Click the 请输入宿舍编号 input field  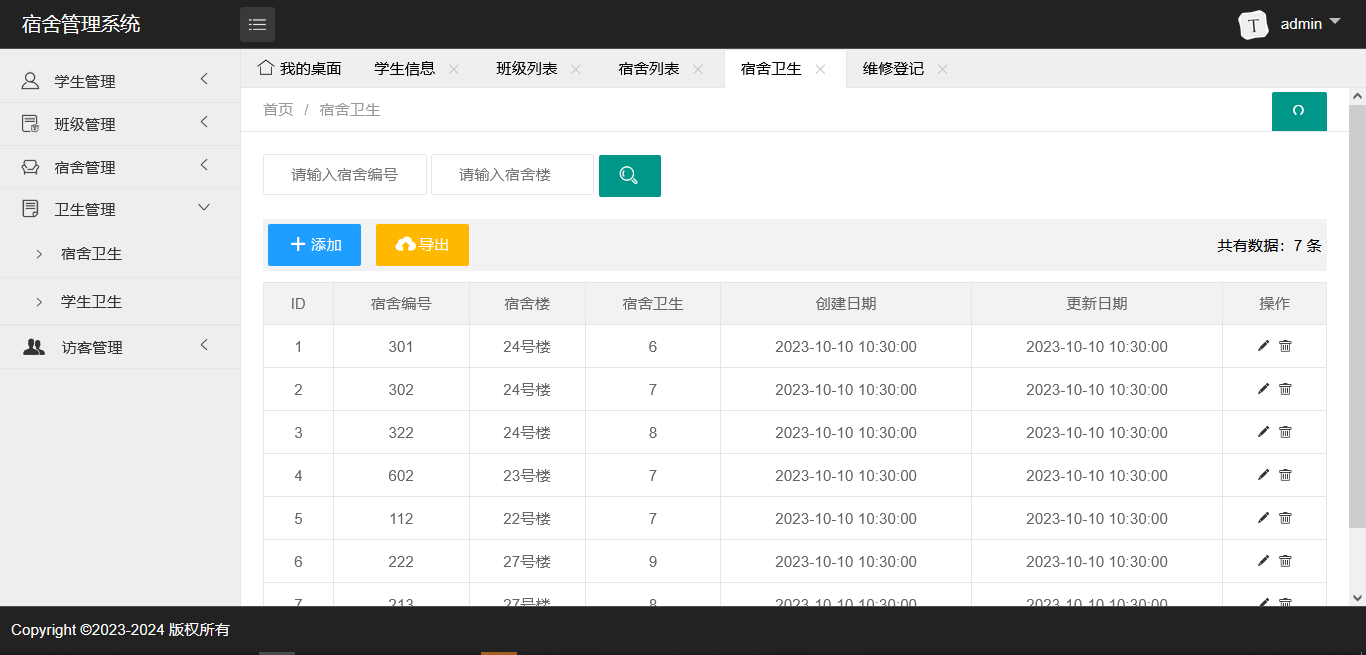344,175
